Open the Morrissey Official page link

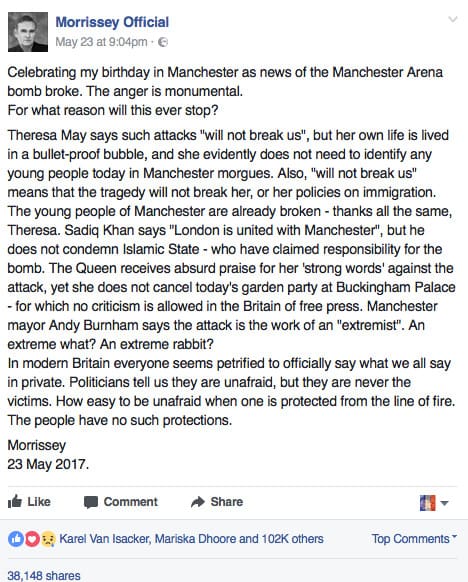coord(112,22)
